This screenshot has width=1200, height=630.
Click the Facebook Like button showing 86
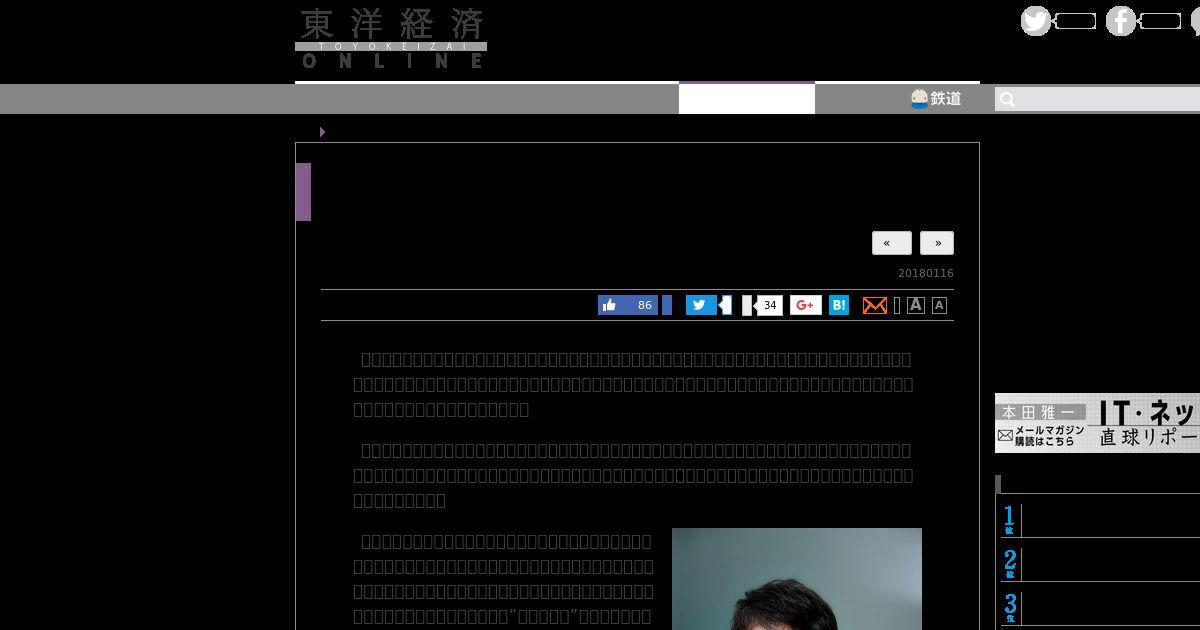click(x=628, y=305)
